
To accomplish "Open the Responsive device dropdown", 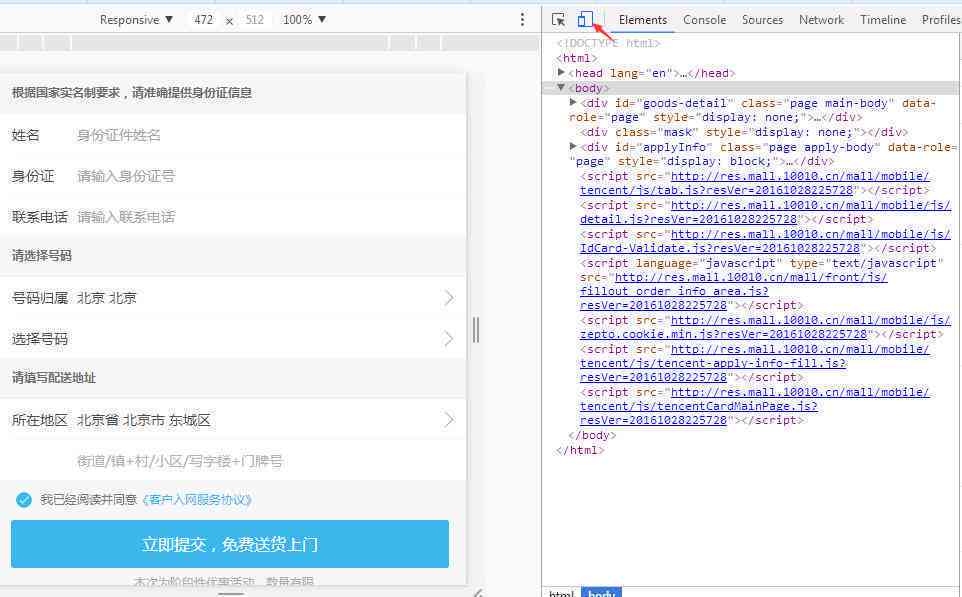I will click(136, 20).
